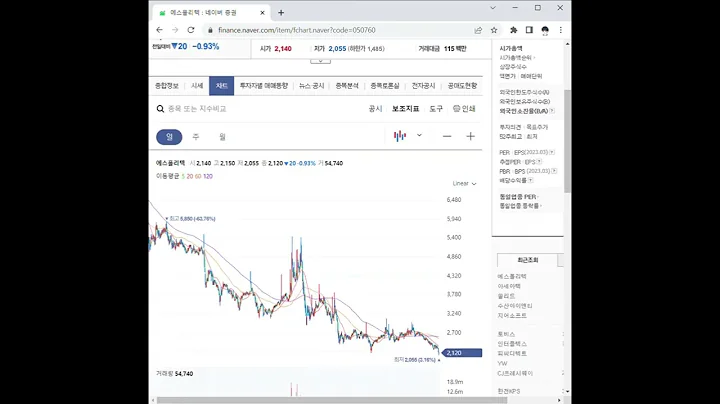Switch to the 시세 tab
720x404 pixels.
coord(197,86)
